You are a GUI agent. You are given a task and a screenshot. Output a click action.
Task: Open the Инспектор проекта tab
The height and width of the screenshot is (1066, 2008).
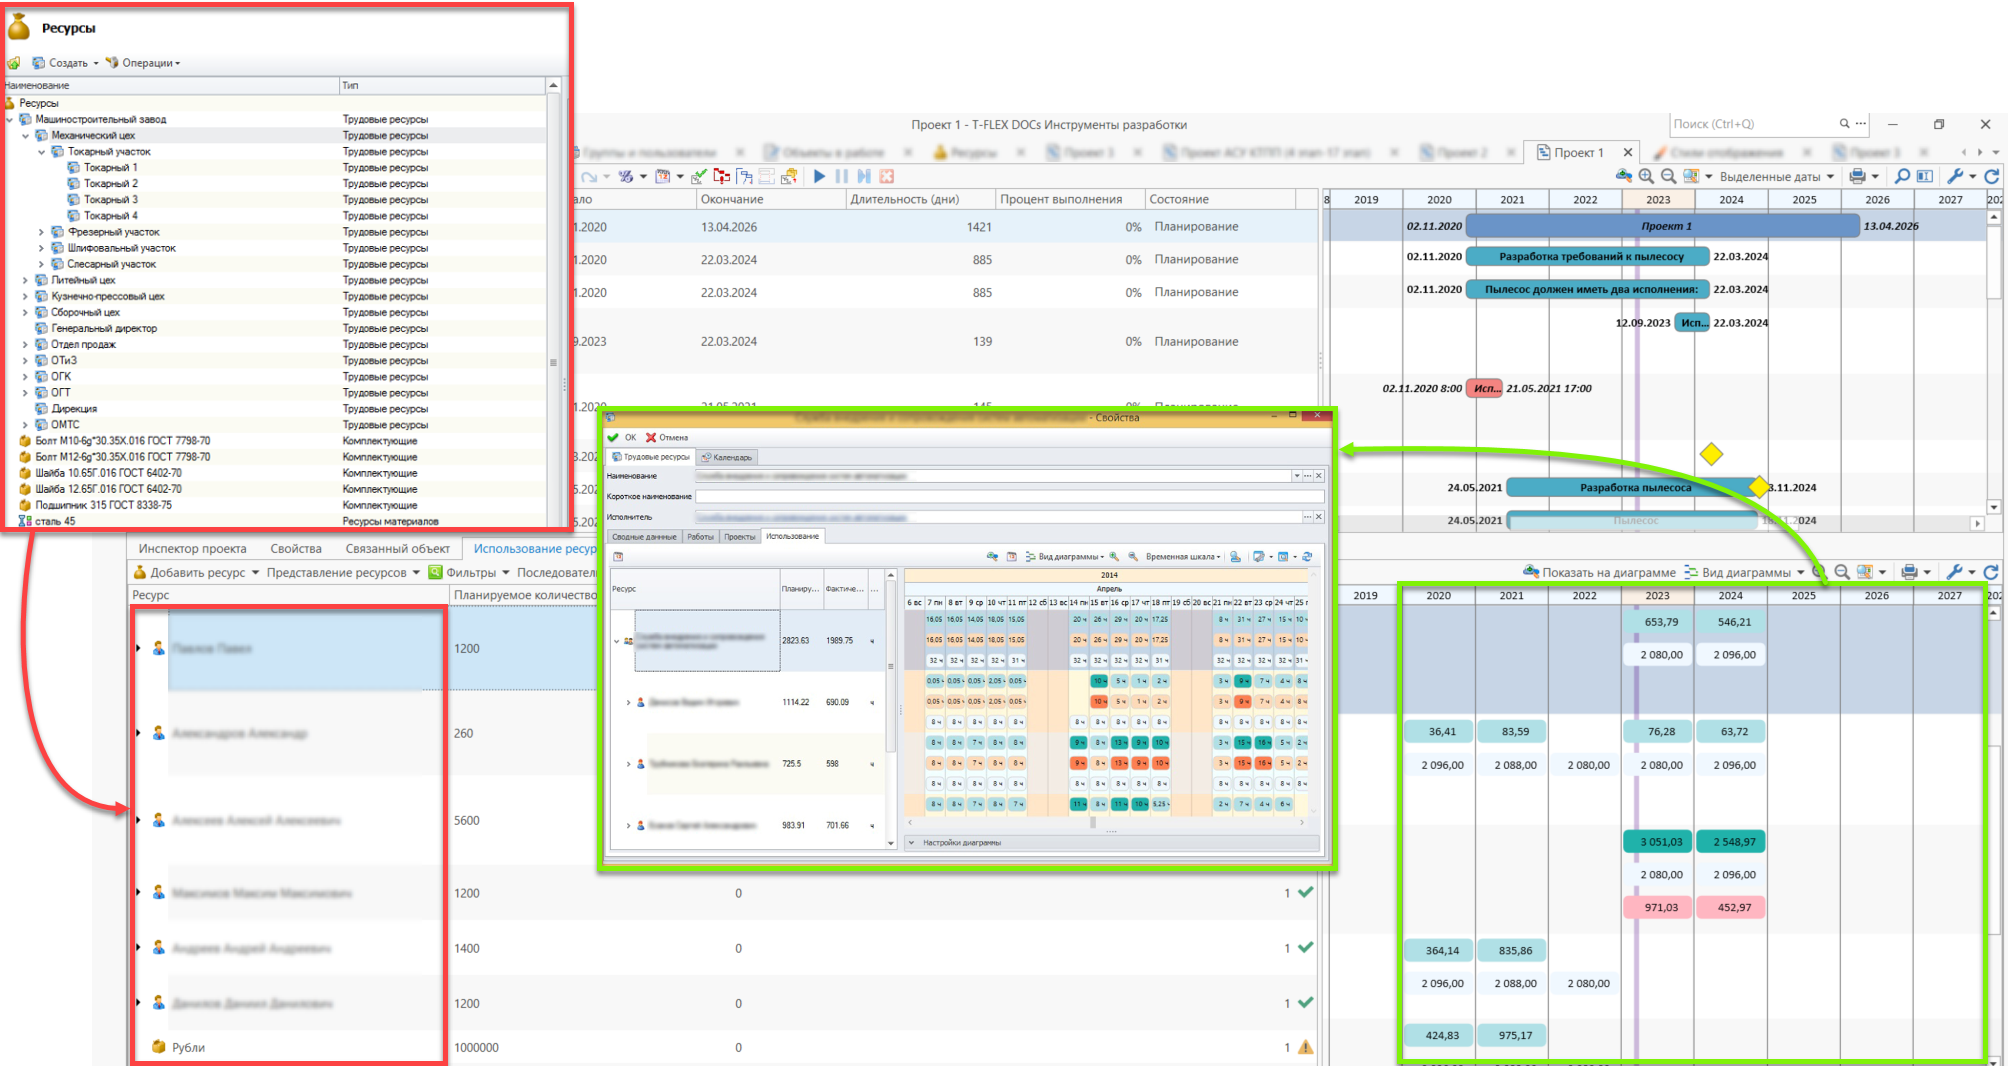tap(192, 549)
